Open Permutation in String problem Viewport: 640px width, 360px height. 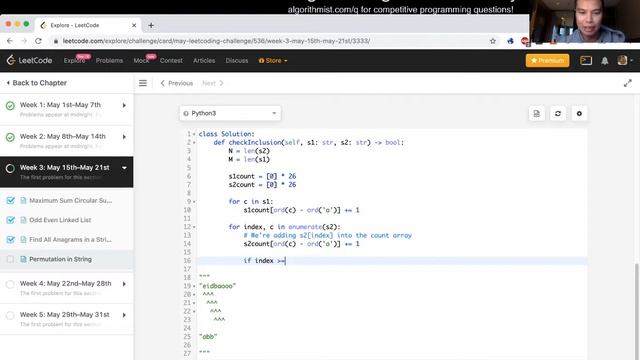click(60, 259)
